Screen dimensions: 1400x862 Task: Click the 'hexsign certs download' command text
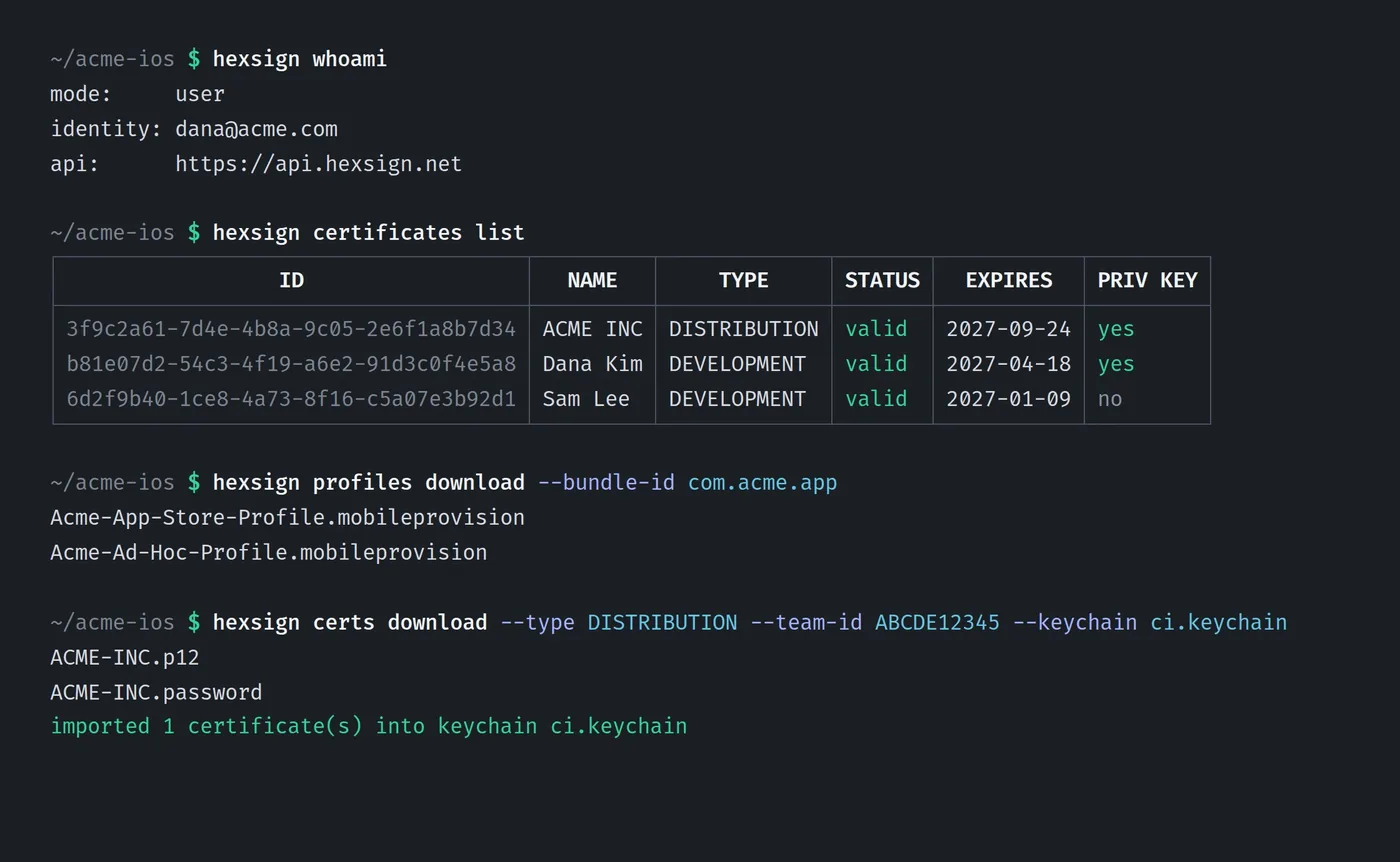tap(350, 623)
